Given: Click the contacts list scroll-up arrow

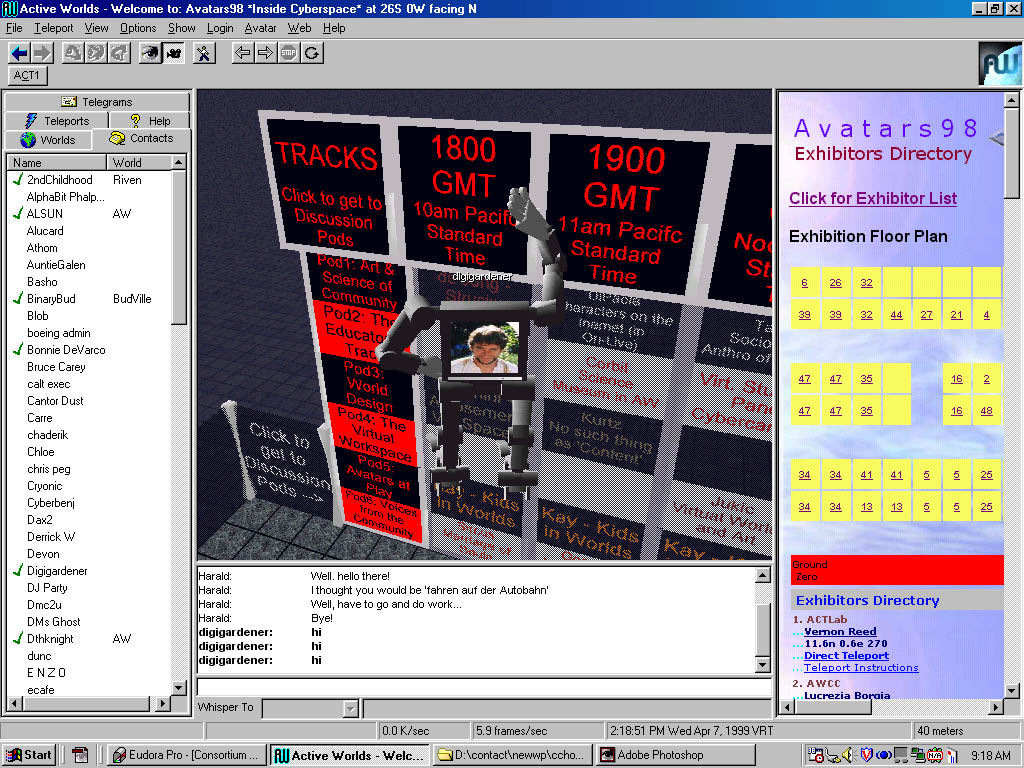Looking at the screenshot, I should tap(179, 162).
